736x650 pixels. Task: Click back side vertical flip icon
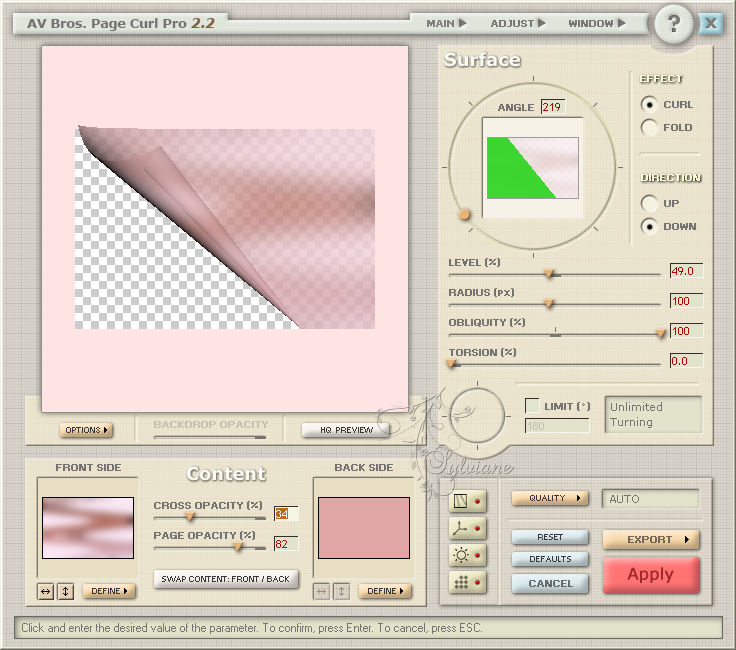click(342, 591)
